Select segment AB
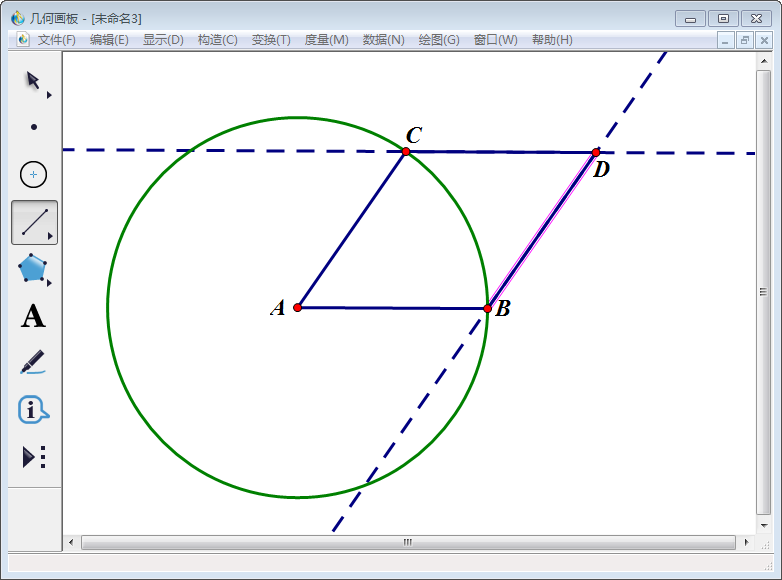Image resolution: width=782 pixels, height=580 pixels. click(392, 309)
